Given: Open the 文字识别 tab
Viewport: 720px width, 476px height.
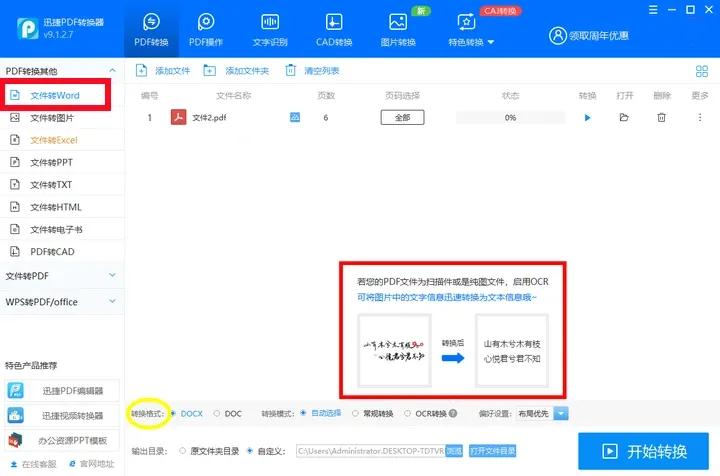Looking at the screenshot, I should pos(270,30).
